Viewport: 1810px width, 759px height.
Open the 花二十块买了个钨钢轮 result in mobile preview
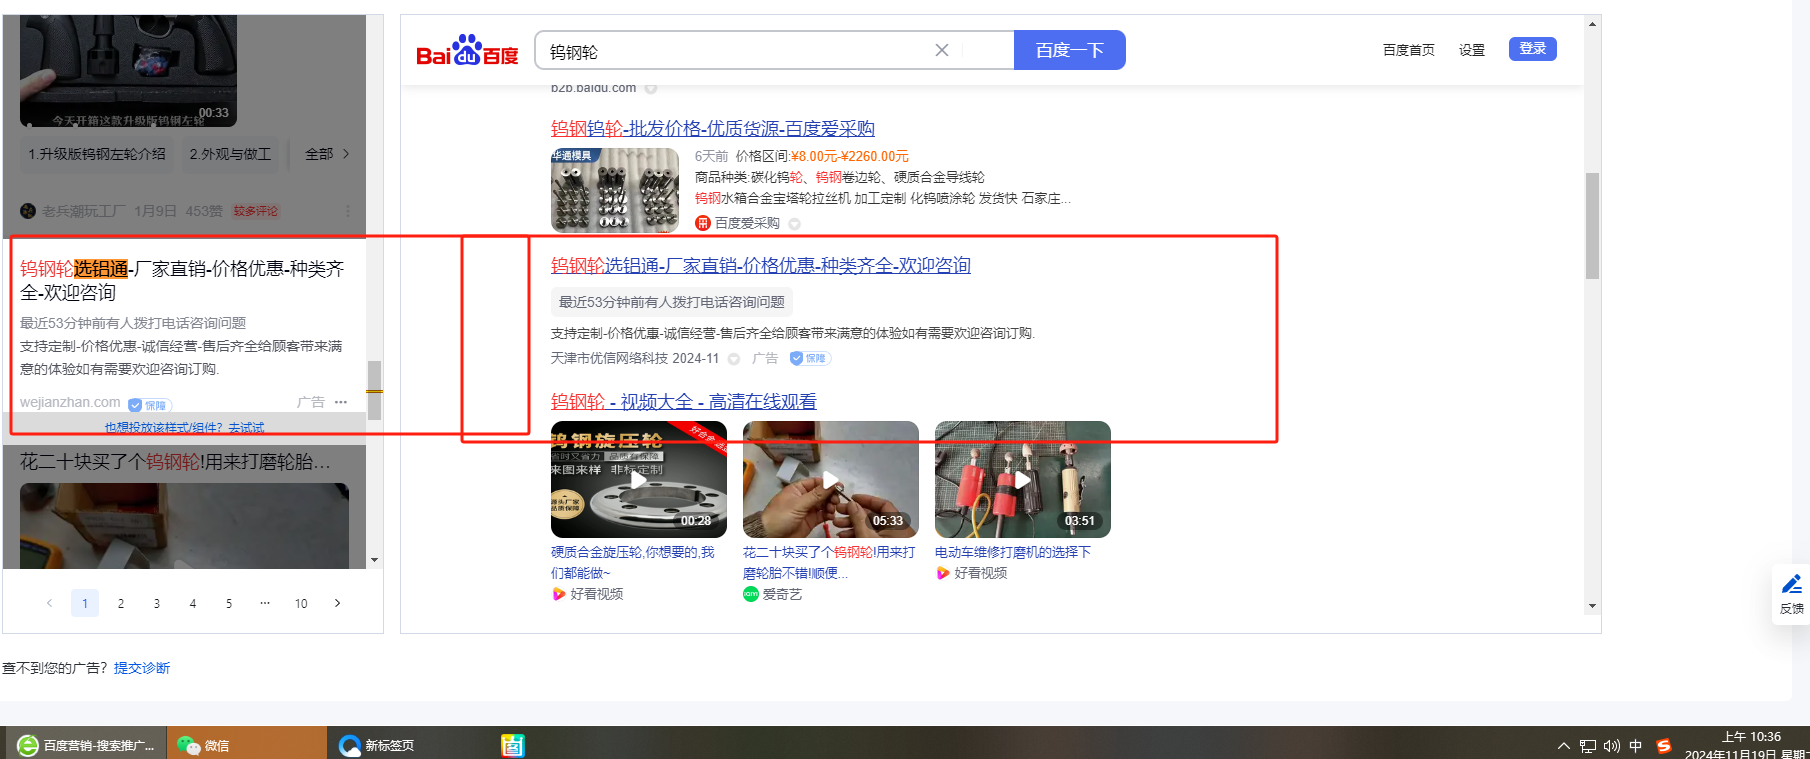pyautogui.click(x=175, y=462)
